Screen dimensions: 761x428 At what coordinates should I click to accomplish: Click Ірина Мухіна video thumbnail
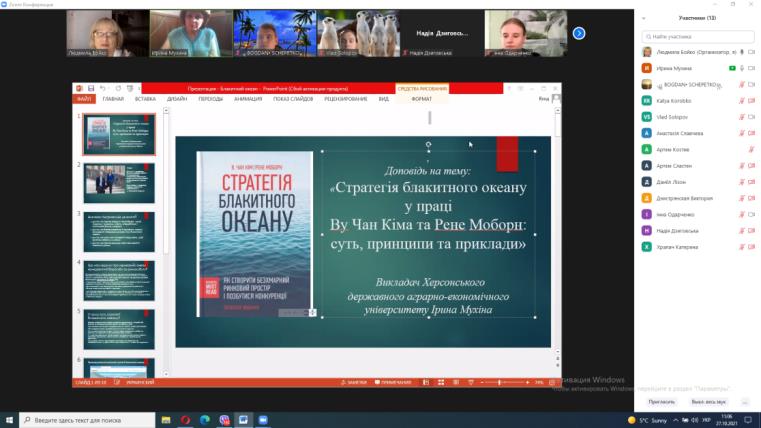191,33
